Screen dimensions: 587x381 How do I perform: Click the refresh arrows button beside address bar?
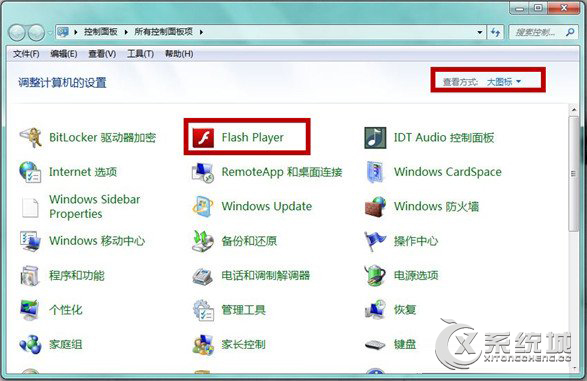tap(496, 33)
